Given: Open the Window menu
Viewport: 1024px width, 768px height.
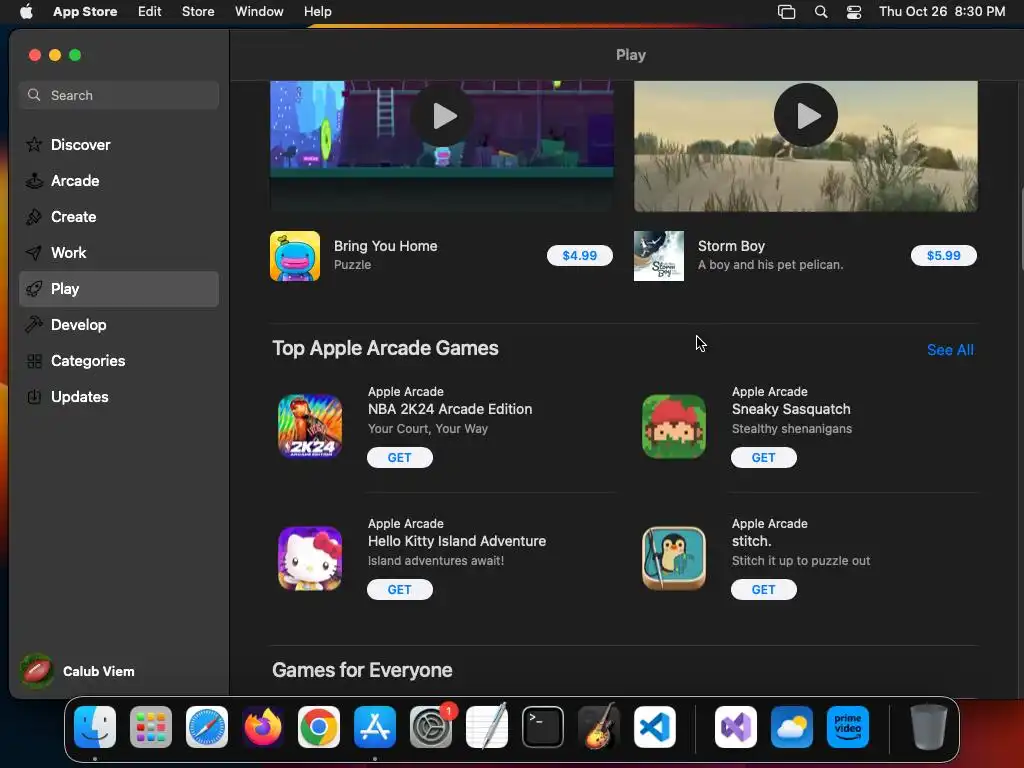Looking at the screenshot, I should (x=259, y=12).
